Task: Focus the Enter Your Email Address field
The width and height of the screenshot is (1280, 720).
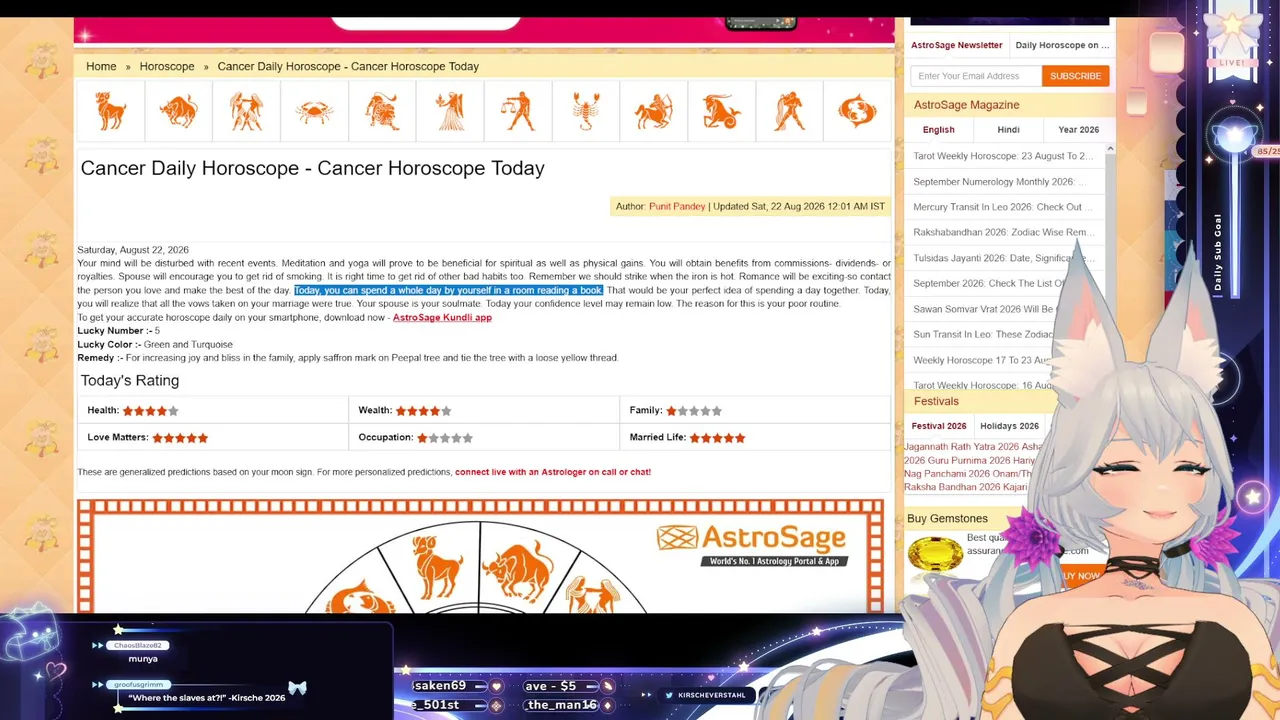Action: click(x=976, y=76)
